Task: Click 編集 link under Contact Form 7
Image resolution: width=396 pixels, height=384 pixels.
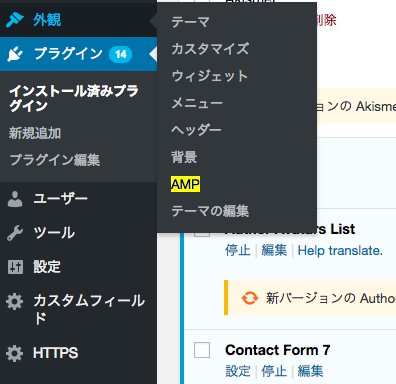Action: tap(310, 371)
